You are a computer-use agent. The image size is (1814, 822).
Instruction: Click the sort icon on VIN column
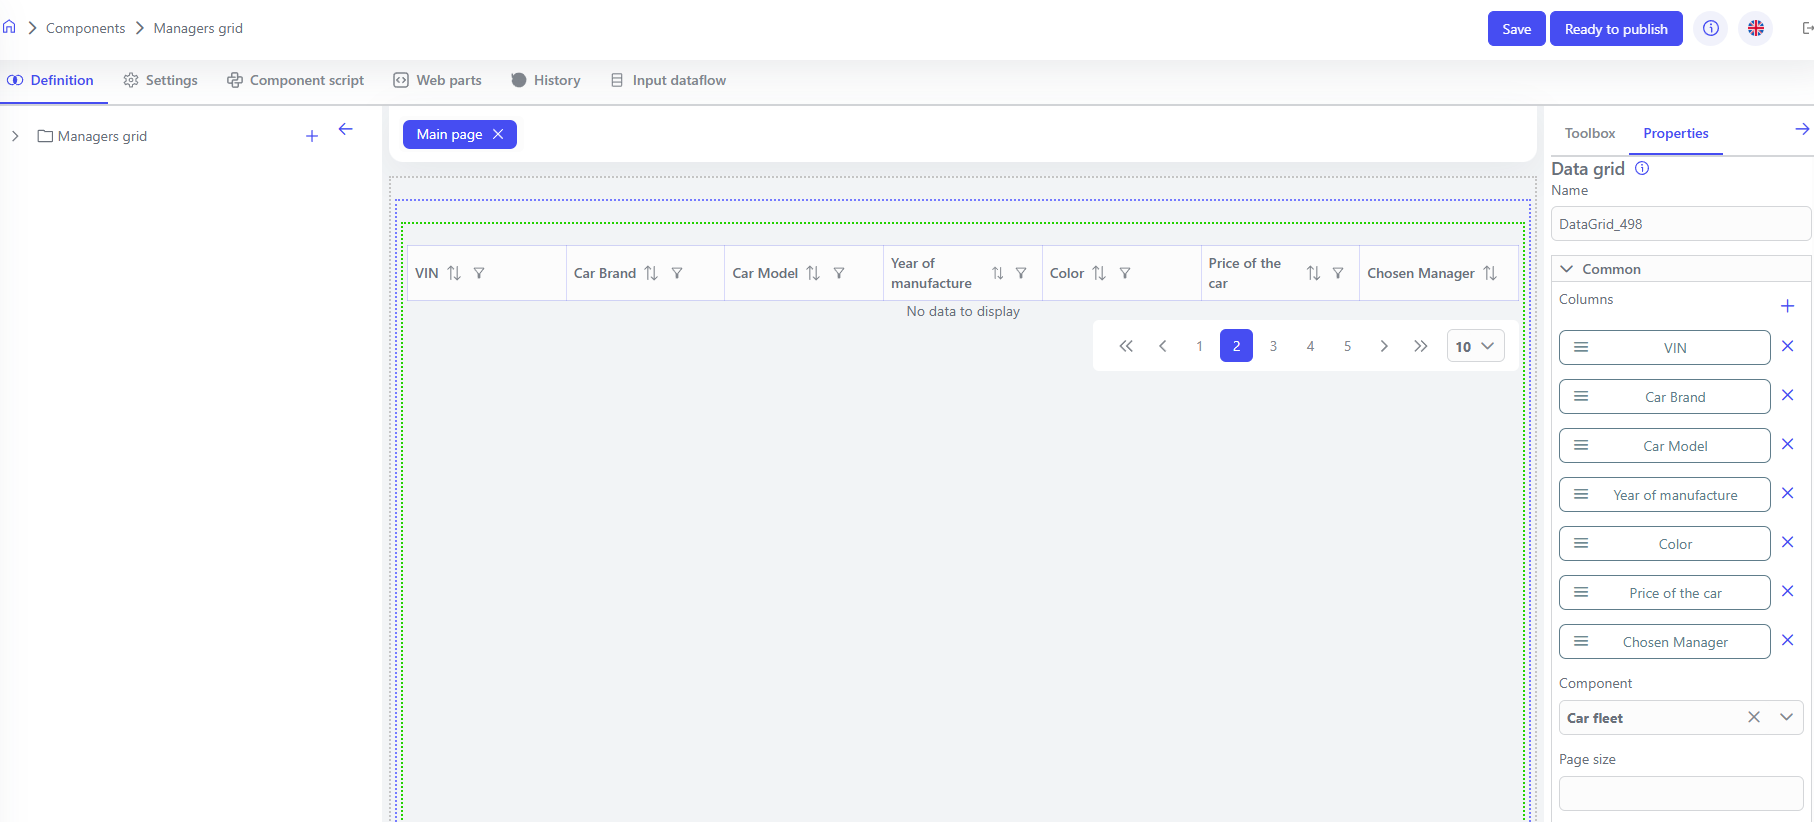(x=454, y=273)
